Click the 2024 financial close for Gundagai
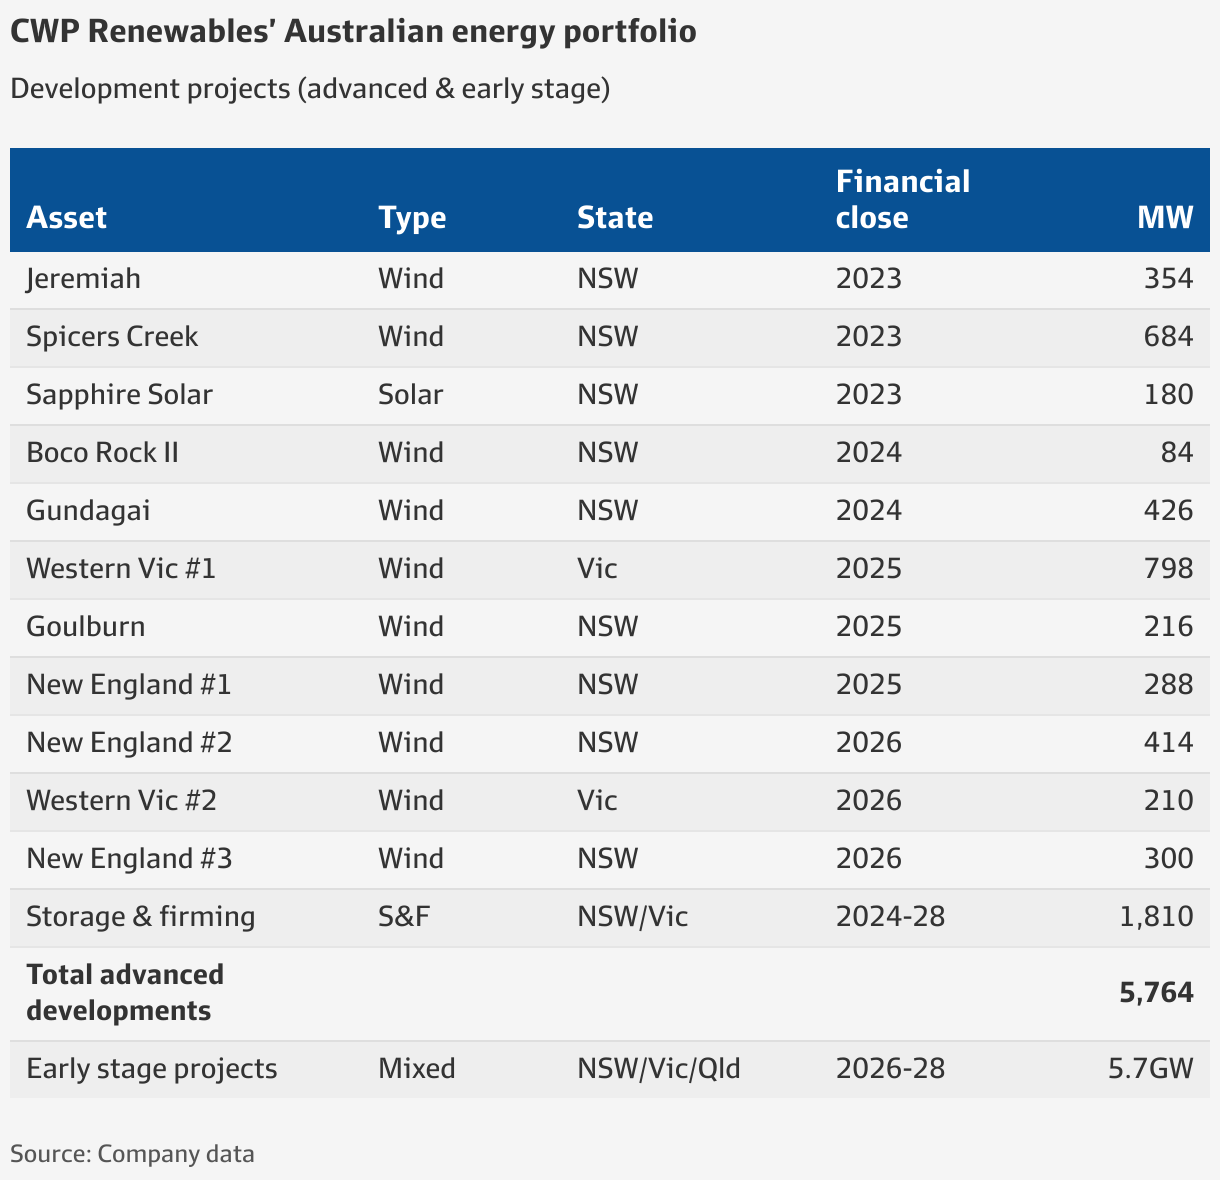The width and height of the screenshot is (1220, 1180). pos(869,510)
